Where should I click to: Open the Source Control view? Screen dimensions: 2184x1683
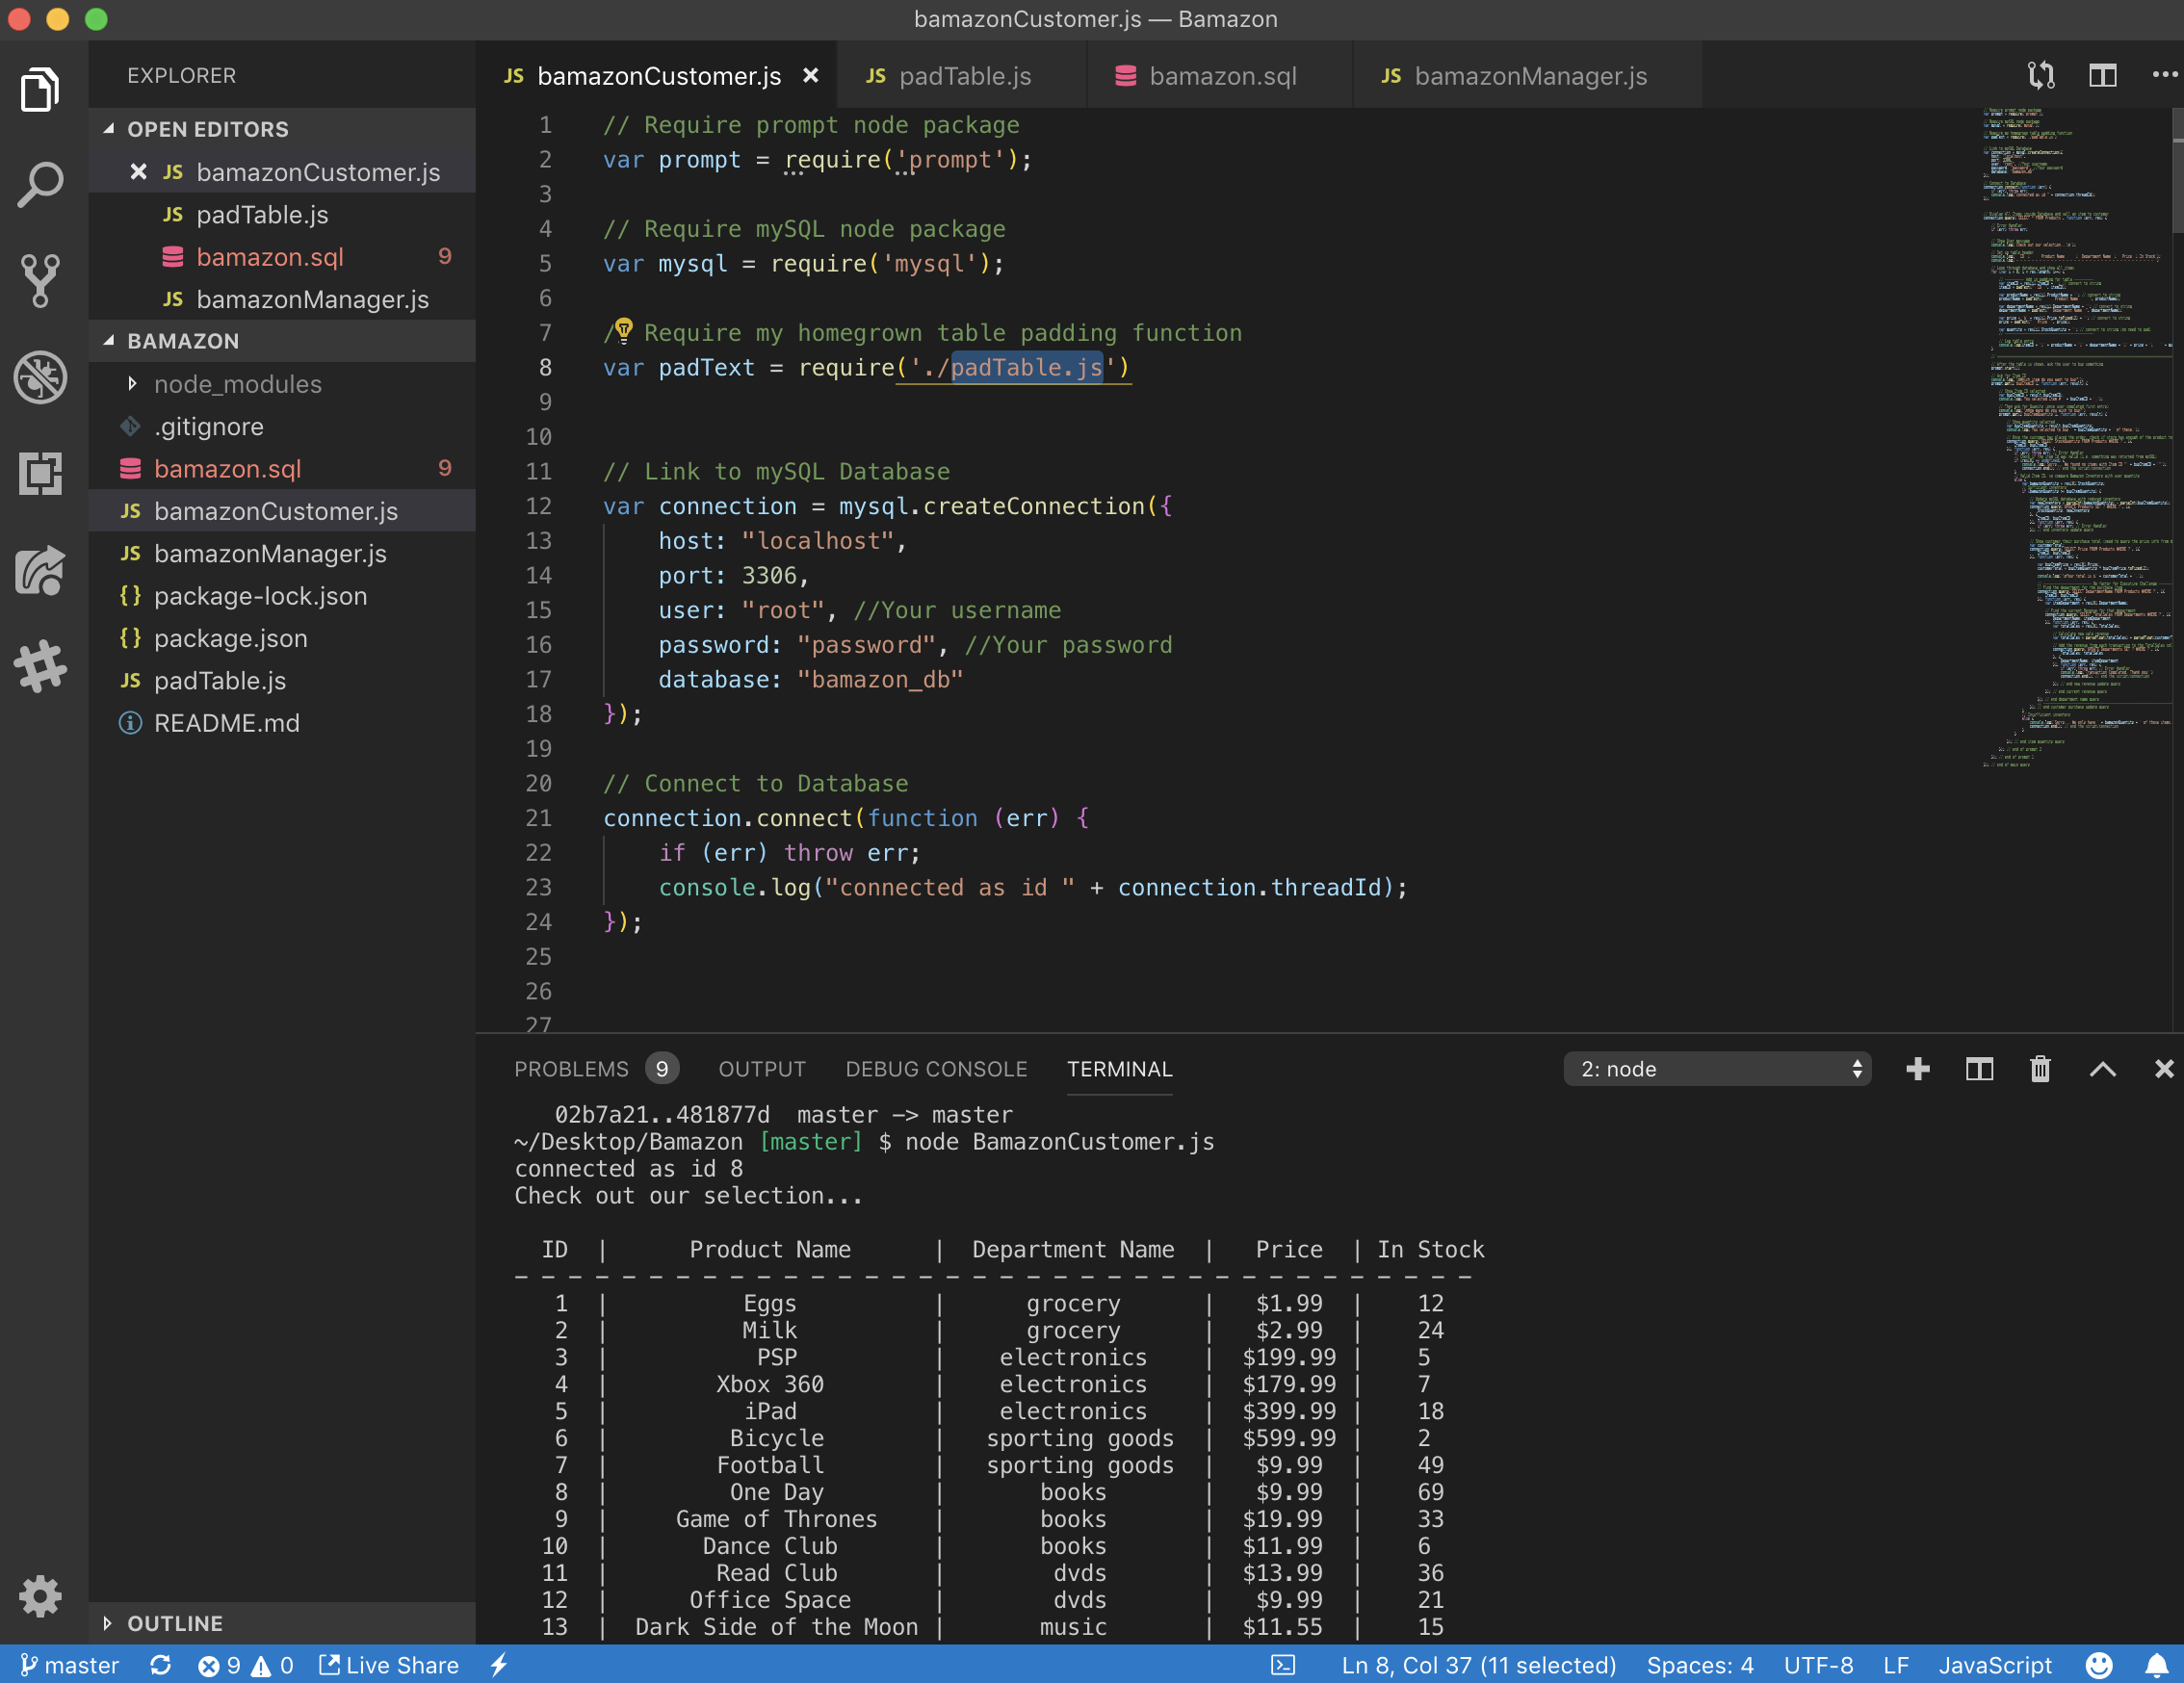pyautogui.click(x=40, y=281)
